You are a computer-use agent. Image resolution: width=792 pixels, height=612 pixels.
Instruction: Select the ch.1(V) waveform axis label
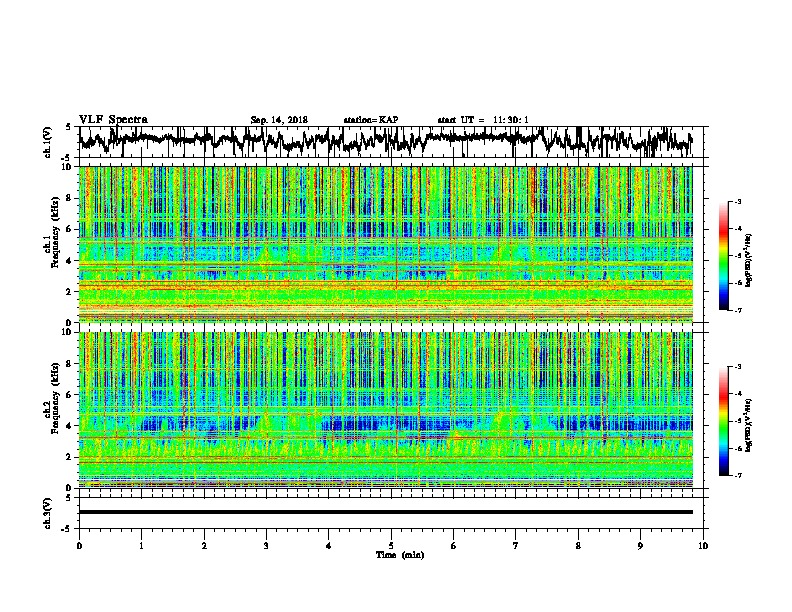click(x=48, y=142)
